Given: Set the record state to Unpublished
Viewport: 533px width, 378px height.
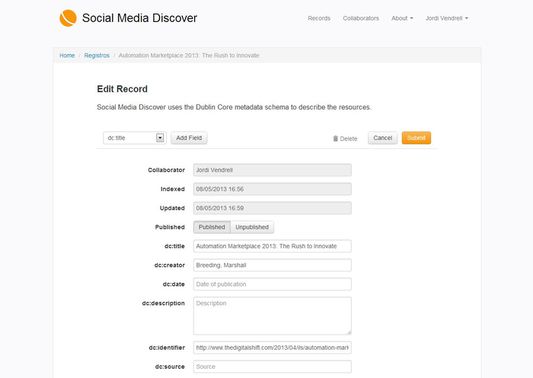Looking at the screenshot, I should point(252,227).
